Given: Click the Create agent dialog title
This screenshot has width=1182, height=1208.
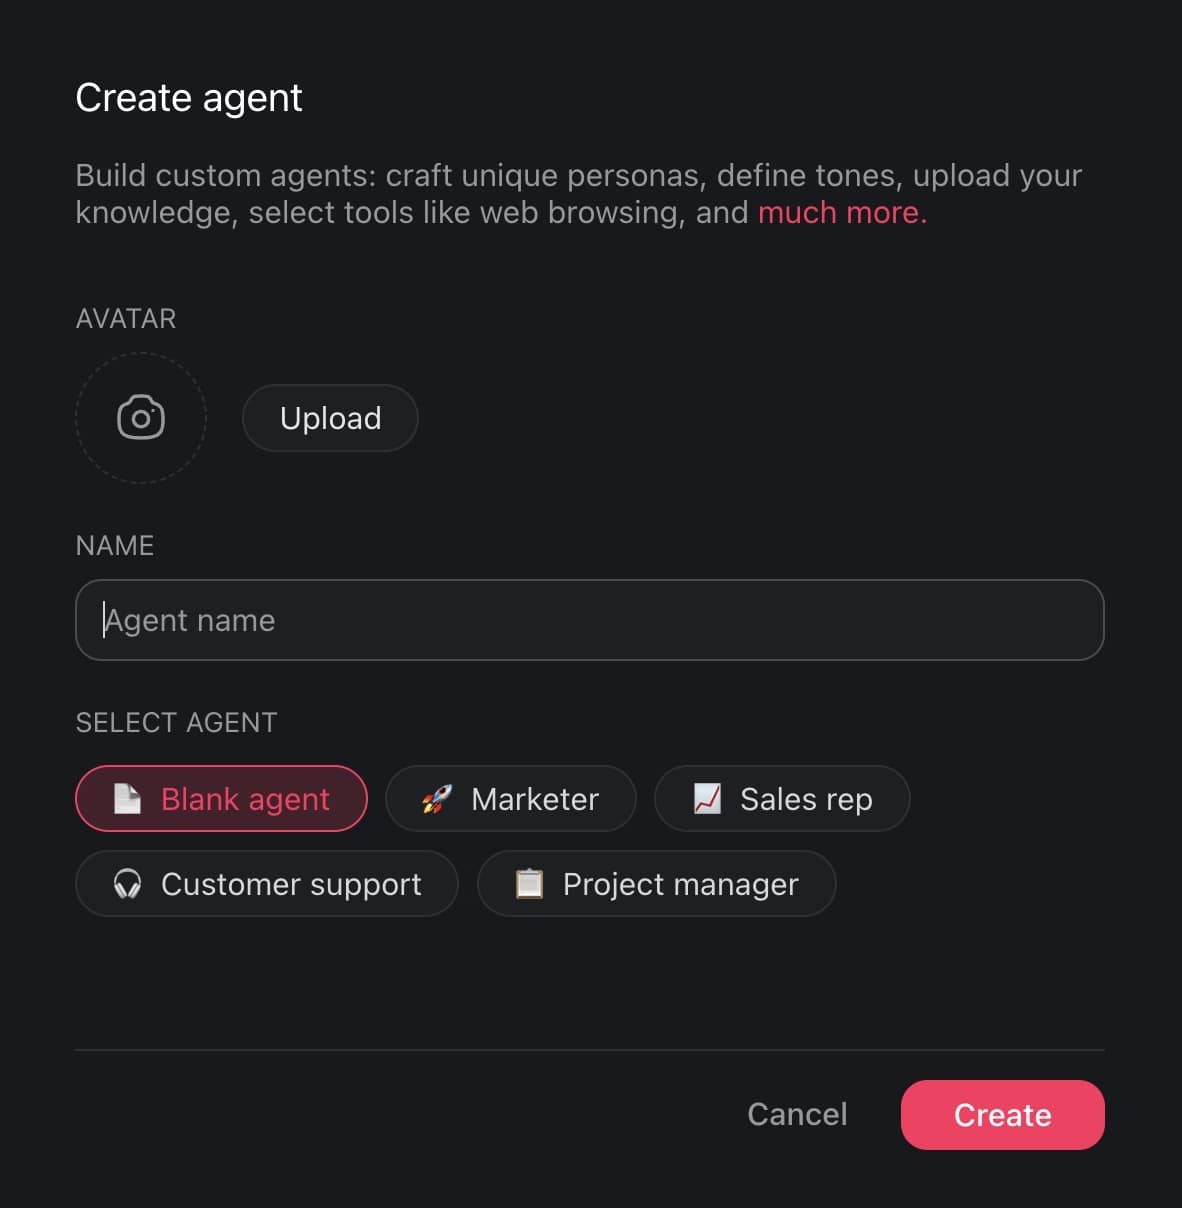Looking at the screenshot, I should [189, 97].
